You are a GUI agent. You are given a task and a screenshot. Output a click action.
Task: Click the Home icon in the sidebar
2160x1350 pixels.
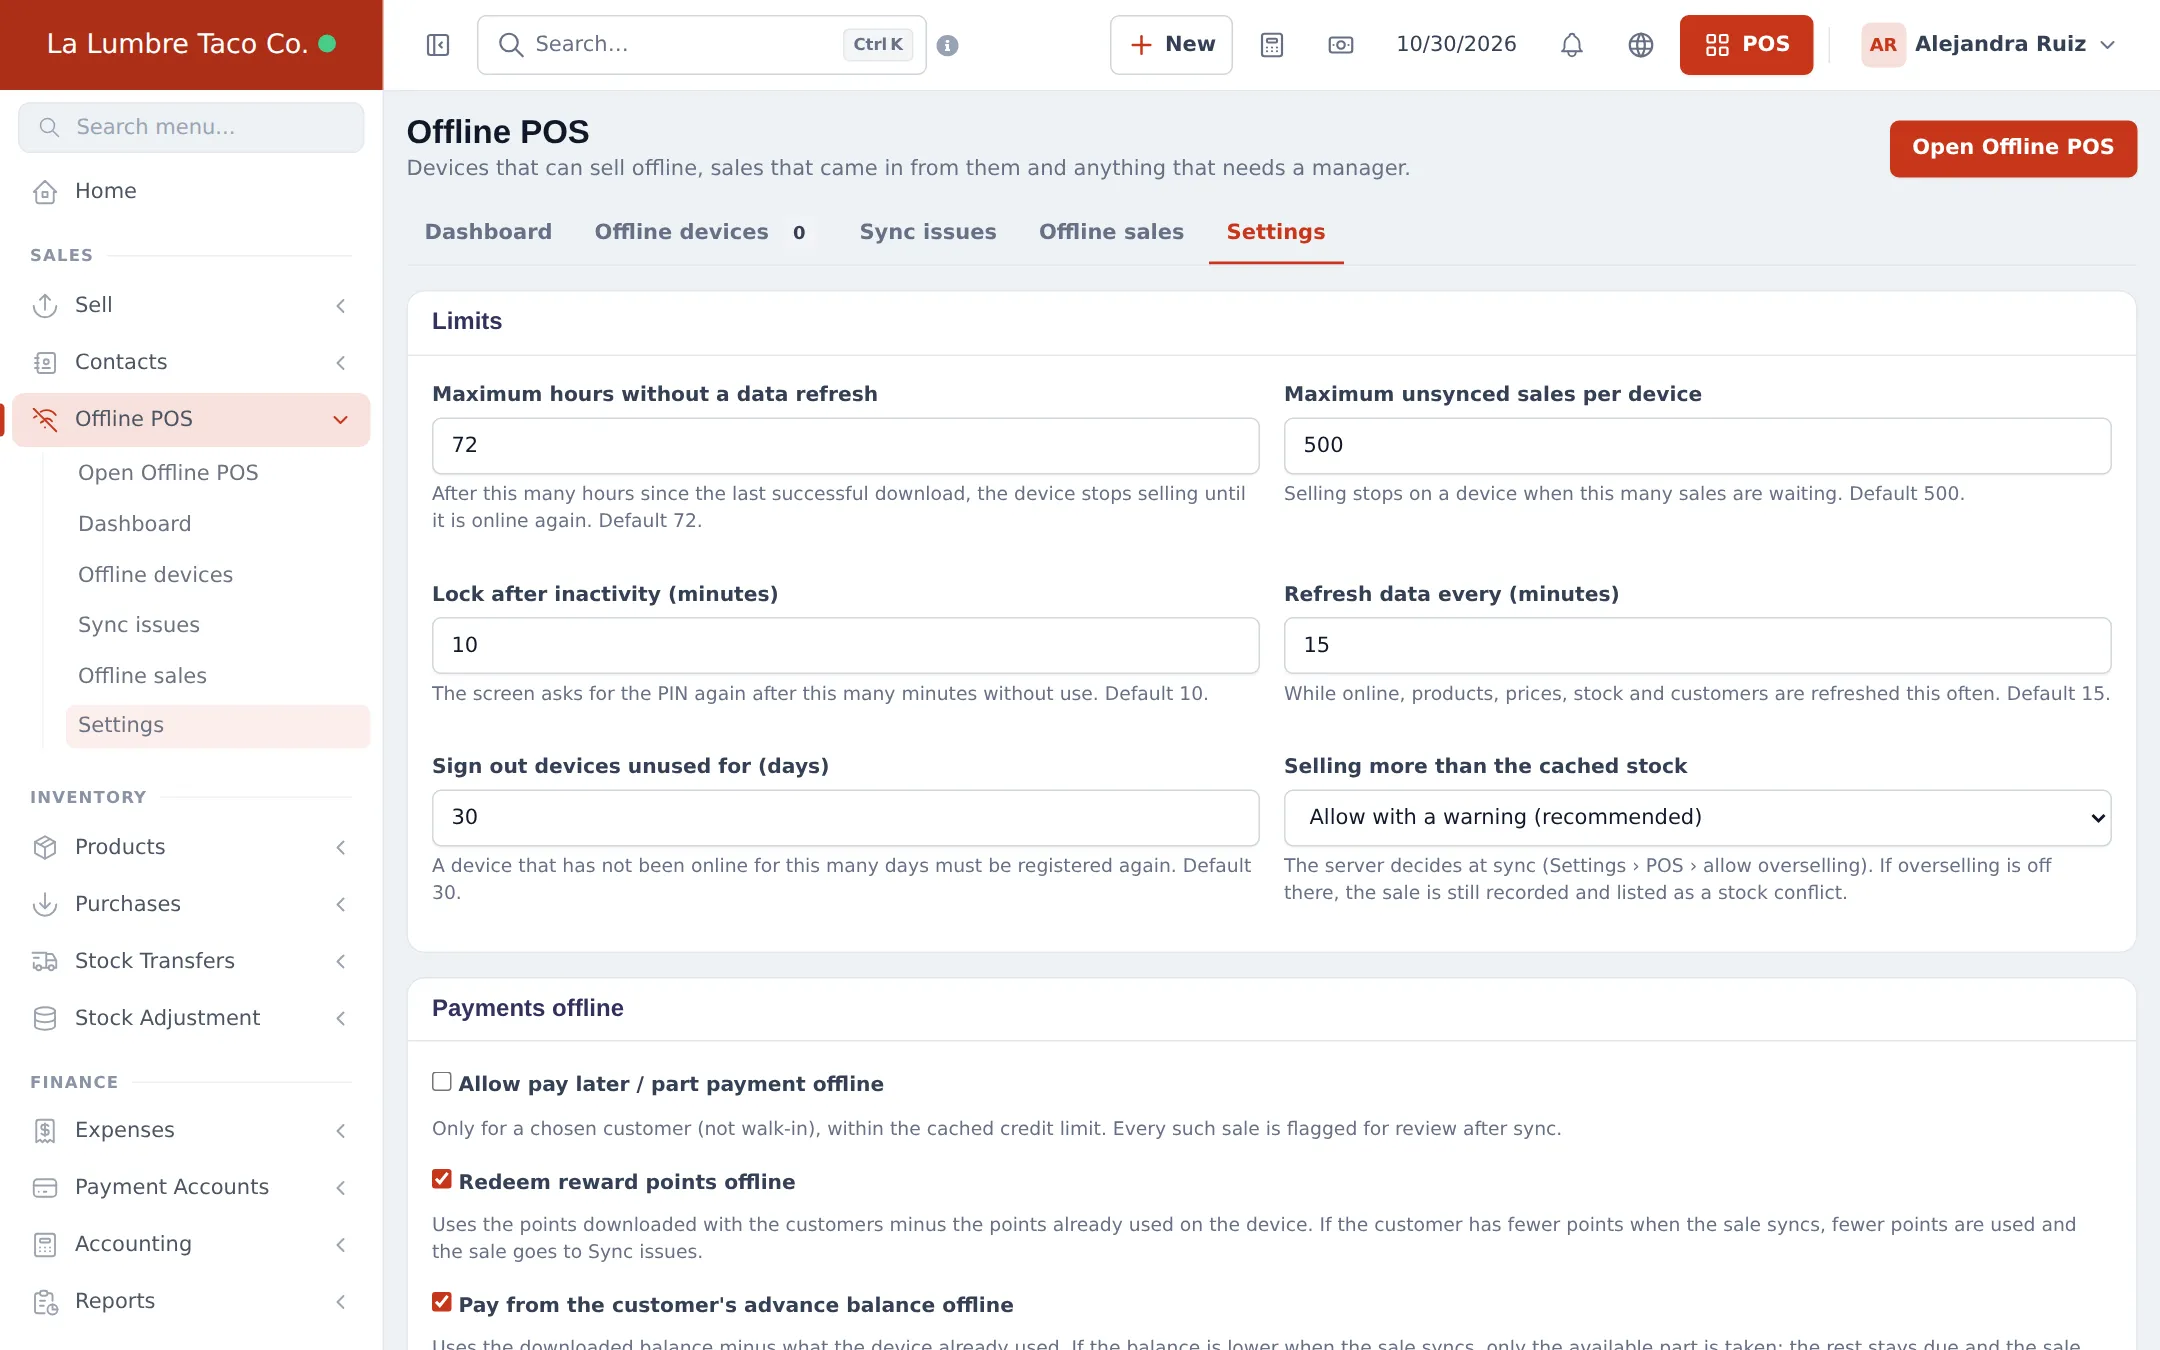coord(45,191)
